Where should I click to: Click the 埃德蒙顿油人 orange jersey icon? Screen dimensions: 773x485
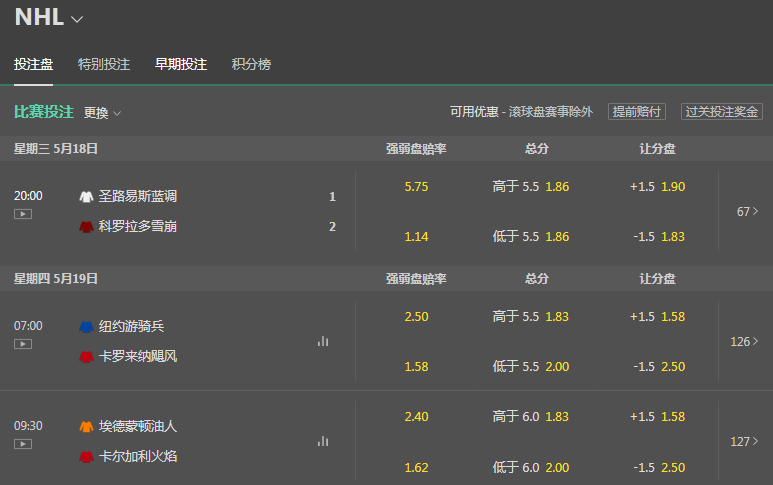(86, 427)
